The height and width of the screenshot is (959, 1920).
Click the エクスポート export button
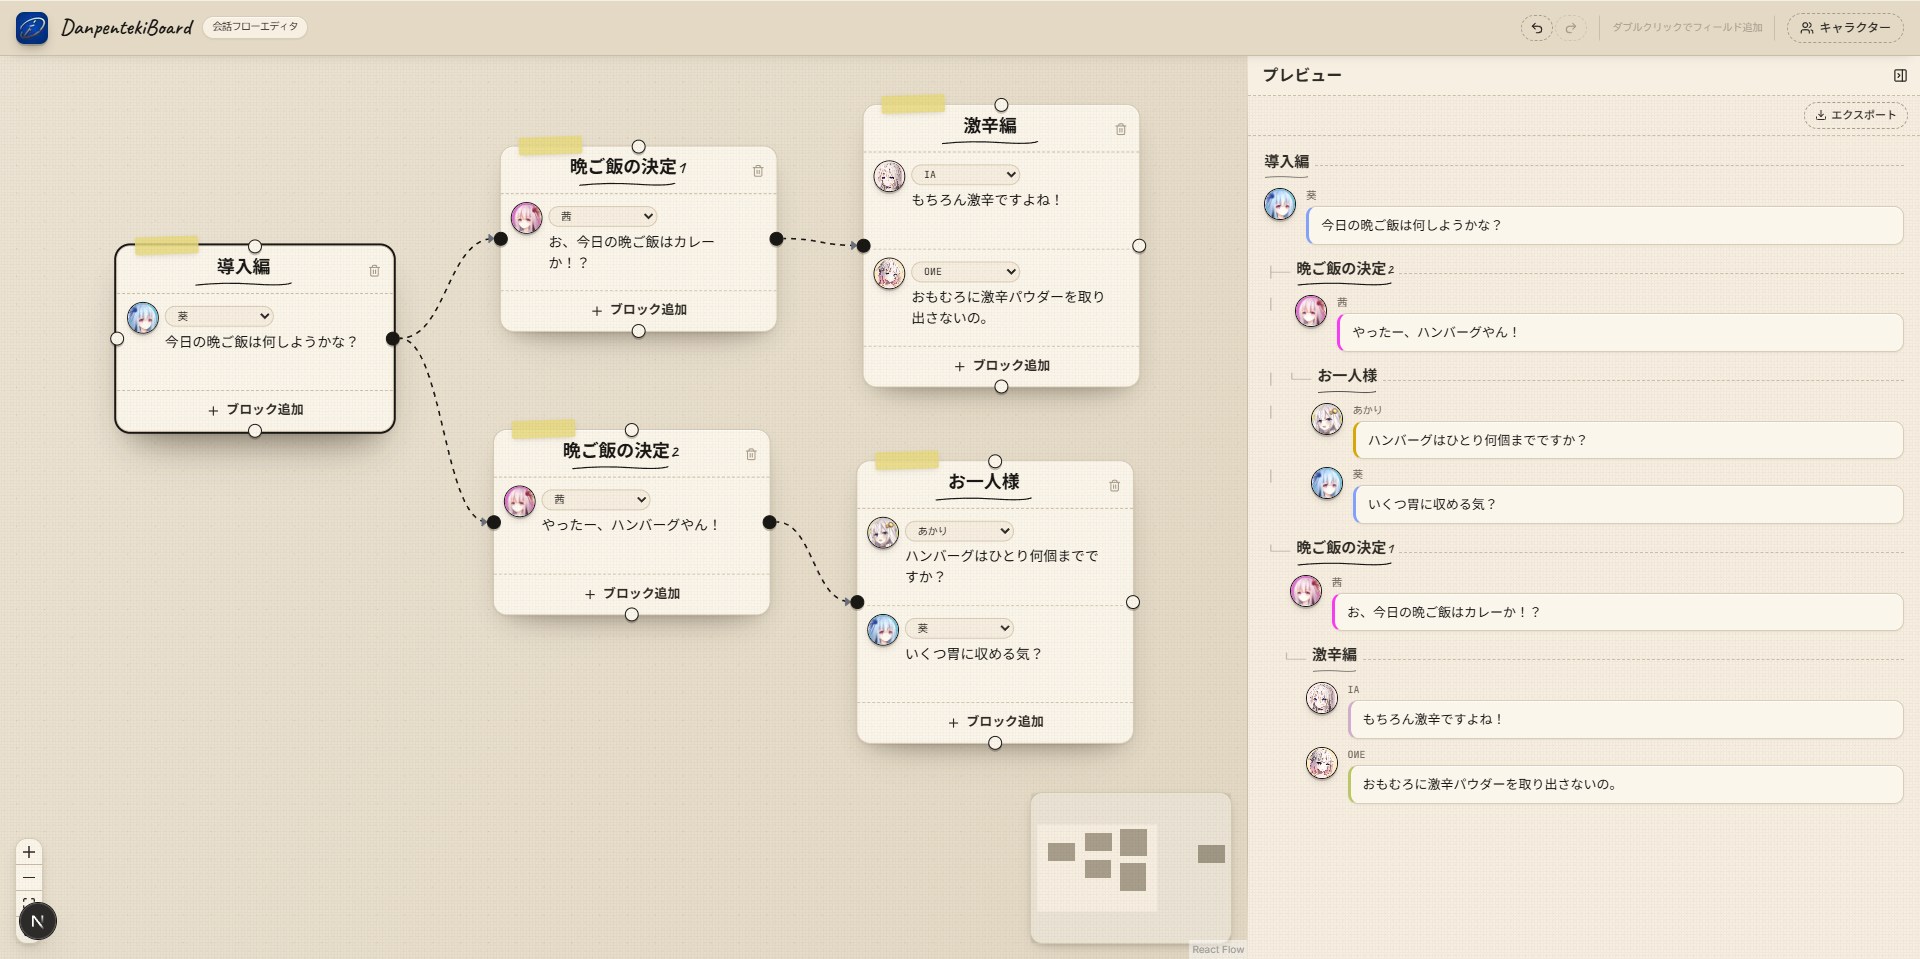pos(1856,115)
